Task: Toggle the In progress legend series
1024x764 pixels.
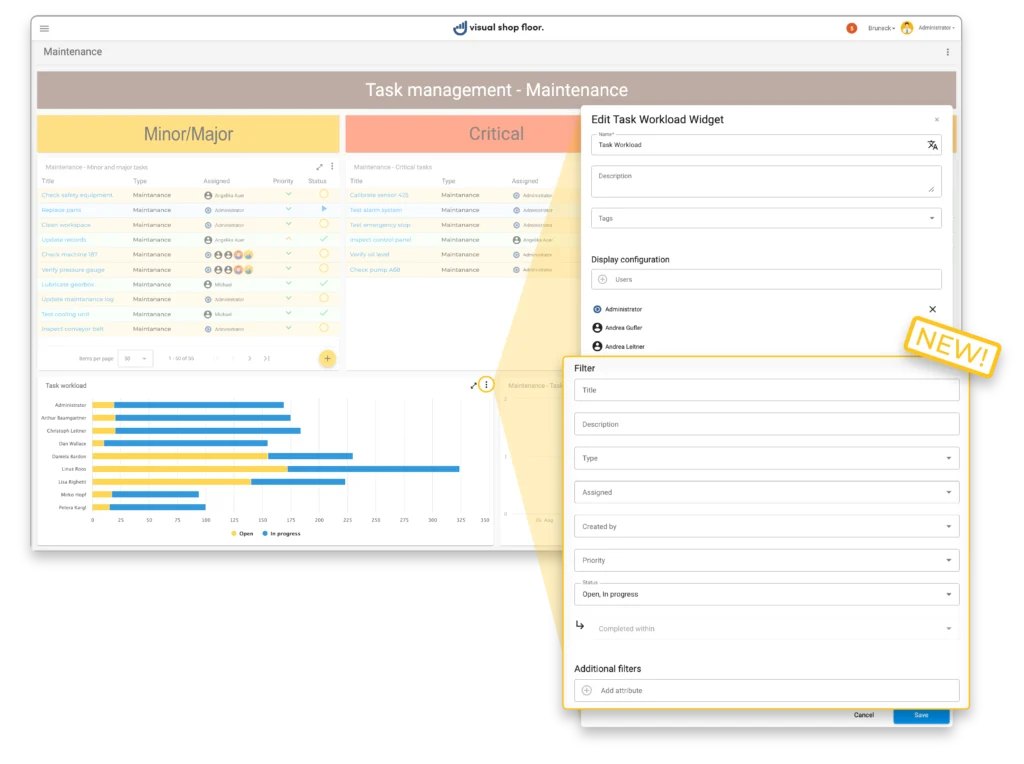Action: click(x=280, y=533)
